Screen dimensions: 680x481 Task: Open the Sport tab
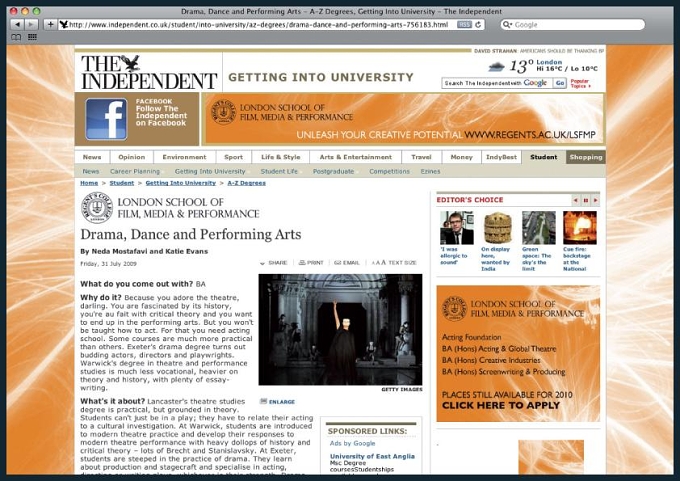[233, 157]
